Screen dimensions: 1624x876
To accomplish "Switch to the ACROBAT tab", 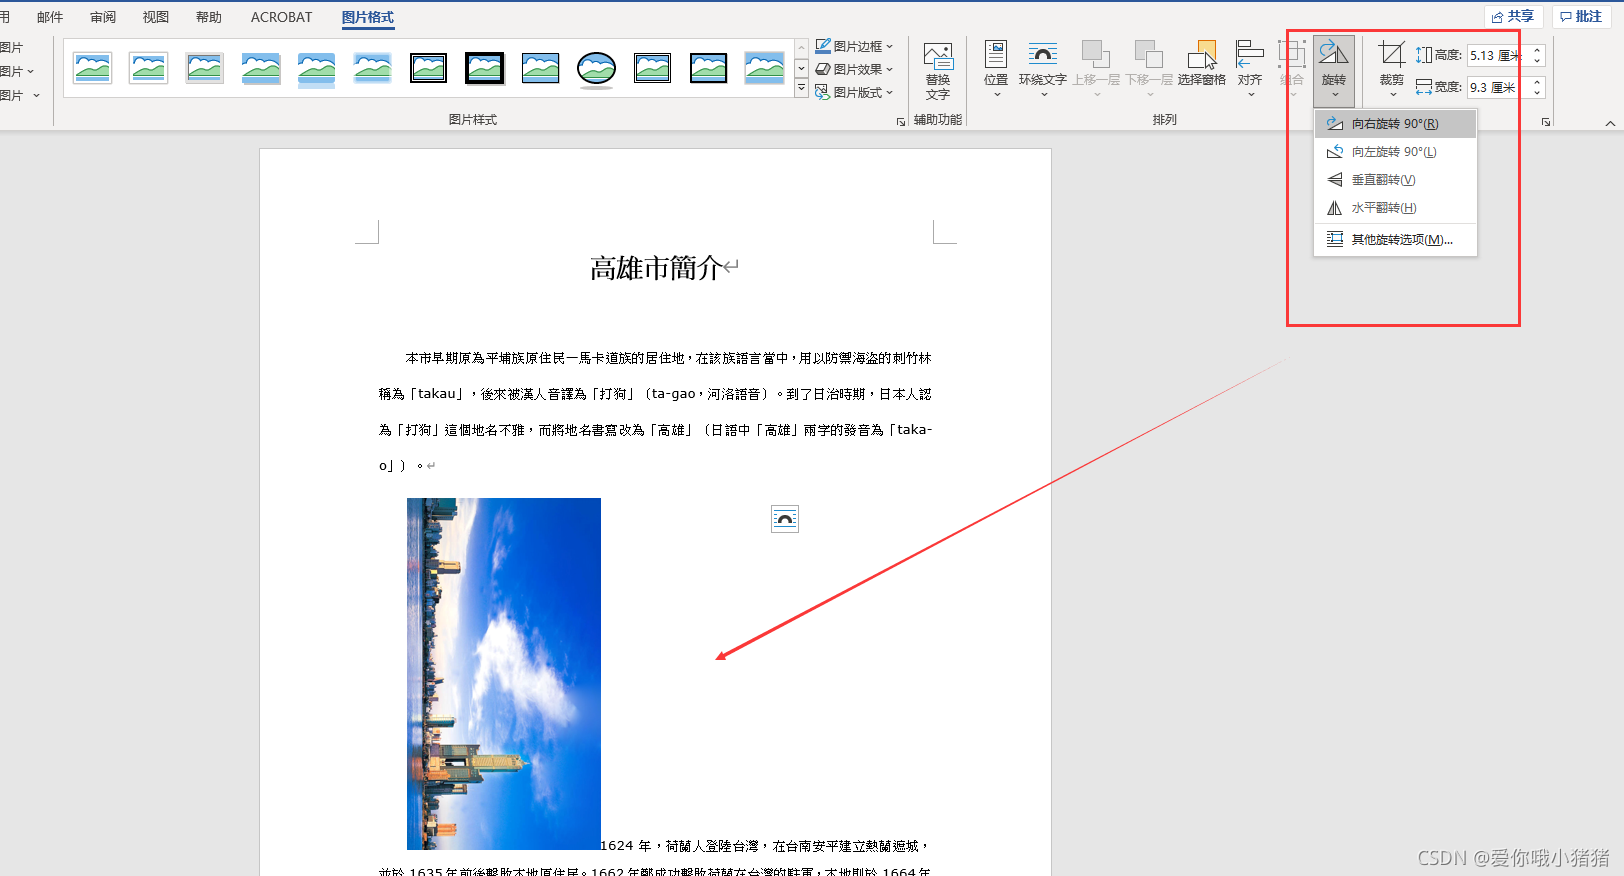I will click(x=281, y=17).
